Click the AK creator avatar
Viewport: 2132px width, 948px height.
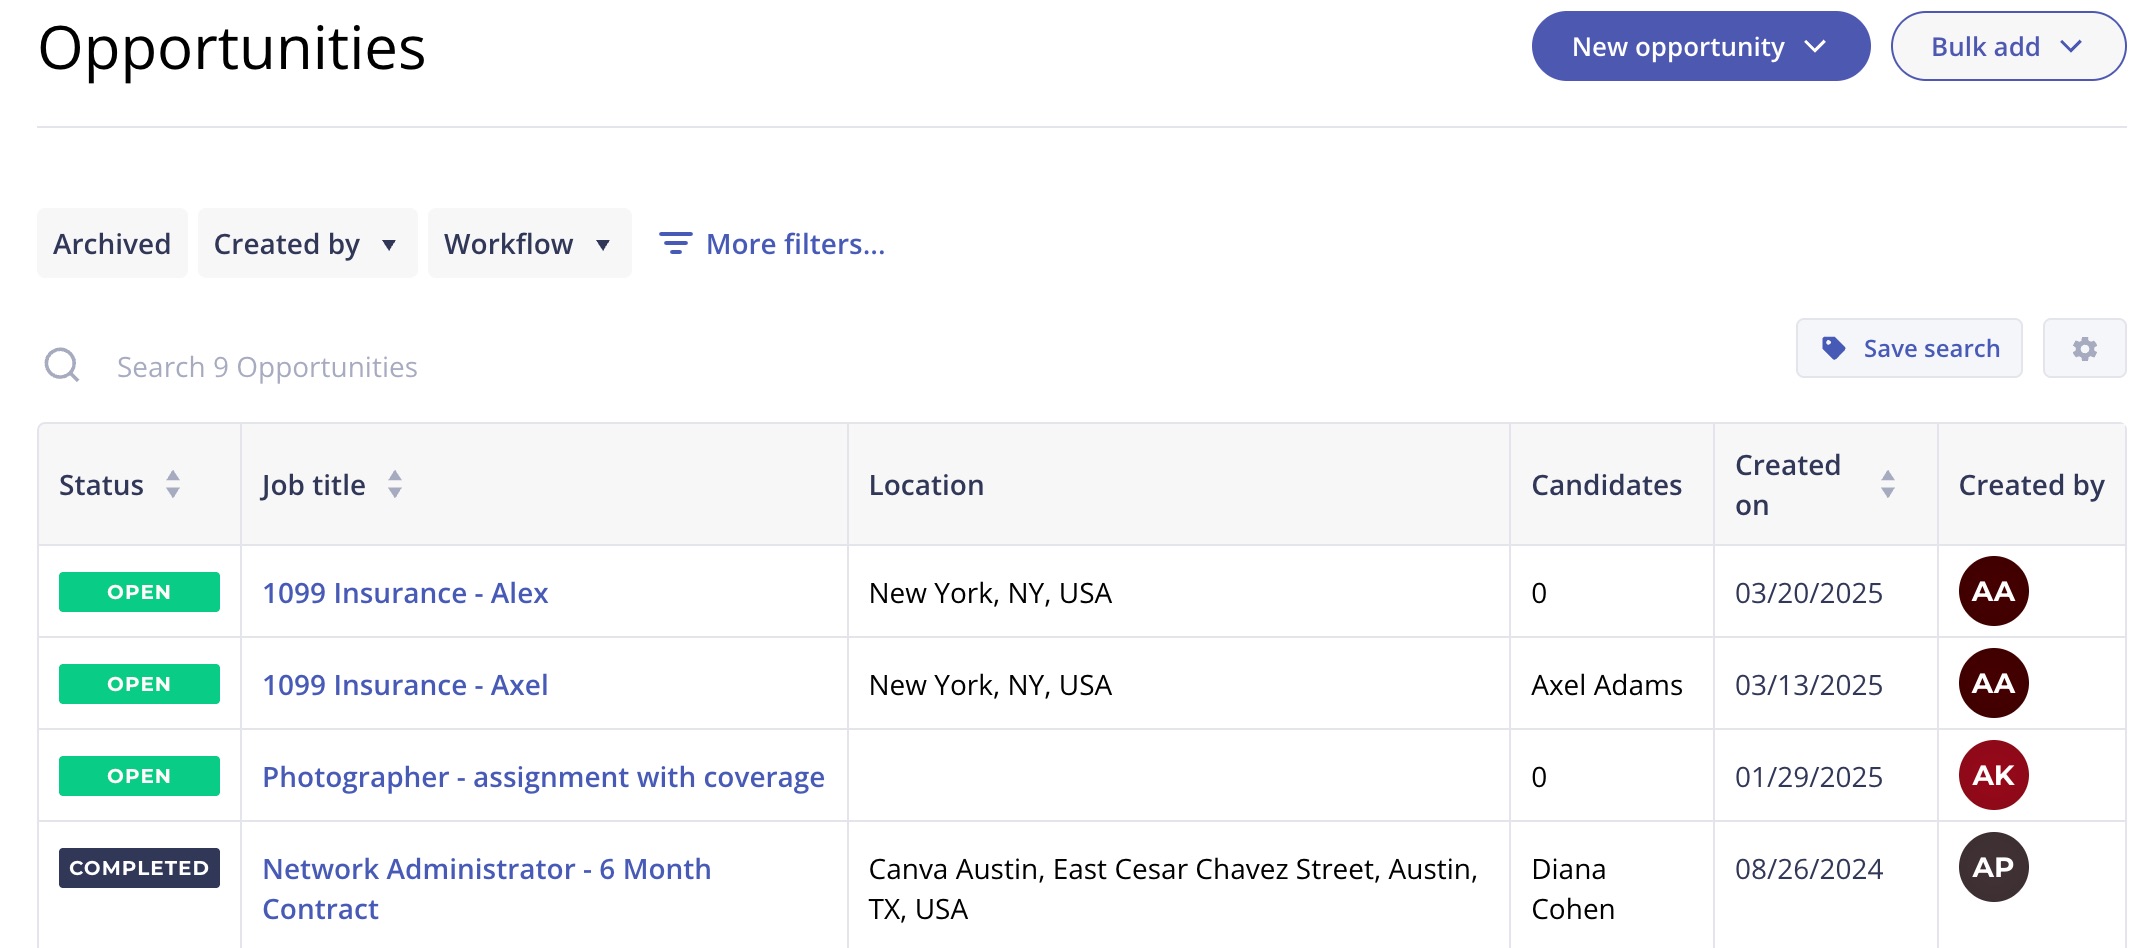[1992, 775]
